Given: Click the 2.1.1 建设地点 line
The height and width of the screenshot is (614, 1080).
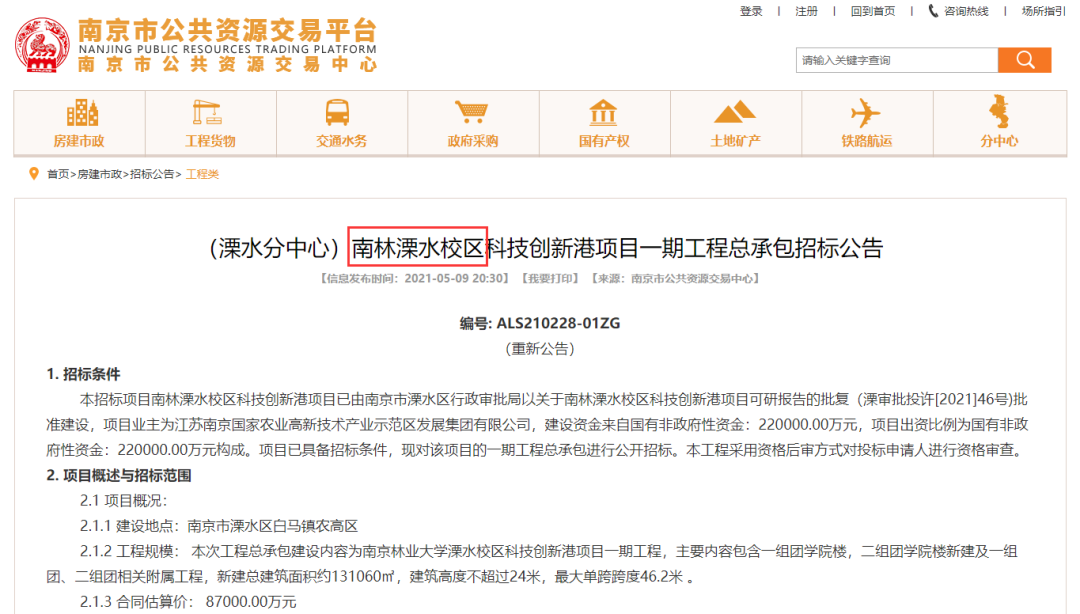Looking at the screenshot, I should pos(218,526).
